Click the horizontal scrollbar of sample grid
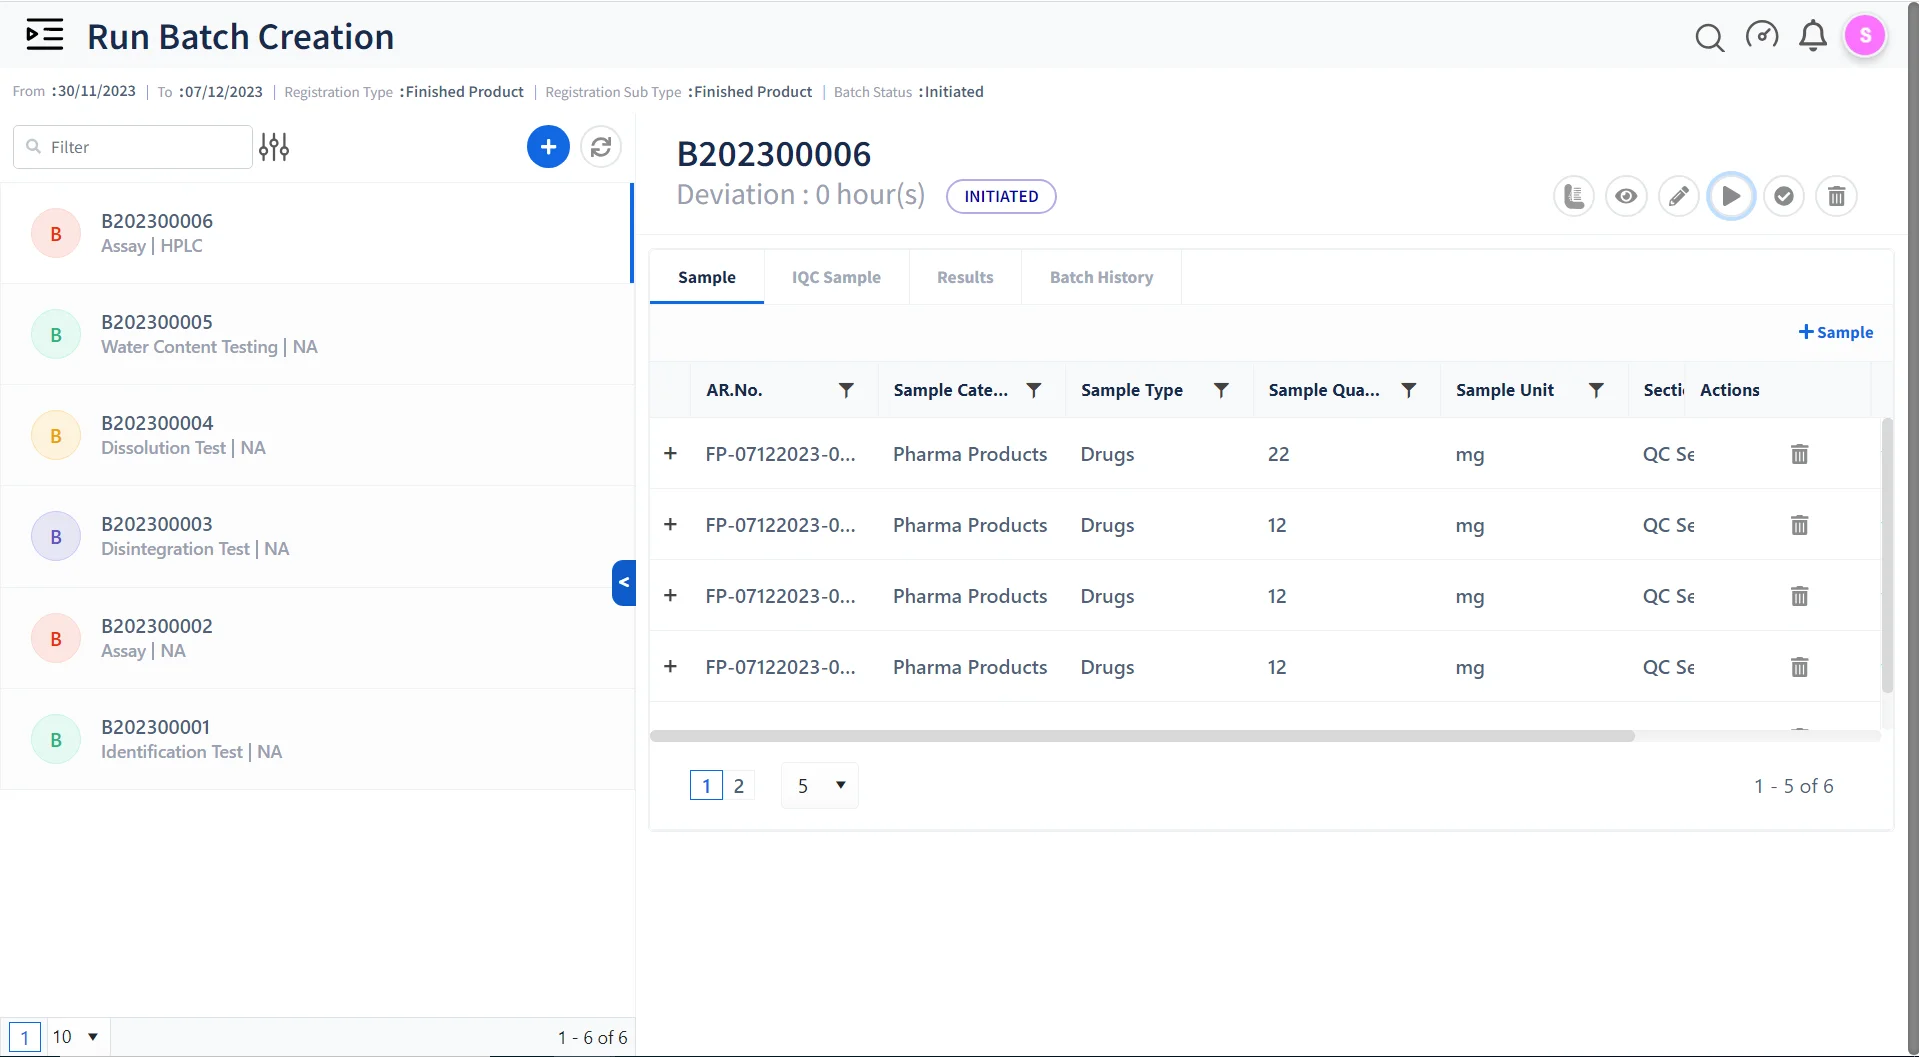Viewport: 1919px width, 1057px height. [x=1142, y=736]
